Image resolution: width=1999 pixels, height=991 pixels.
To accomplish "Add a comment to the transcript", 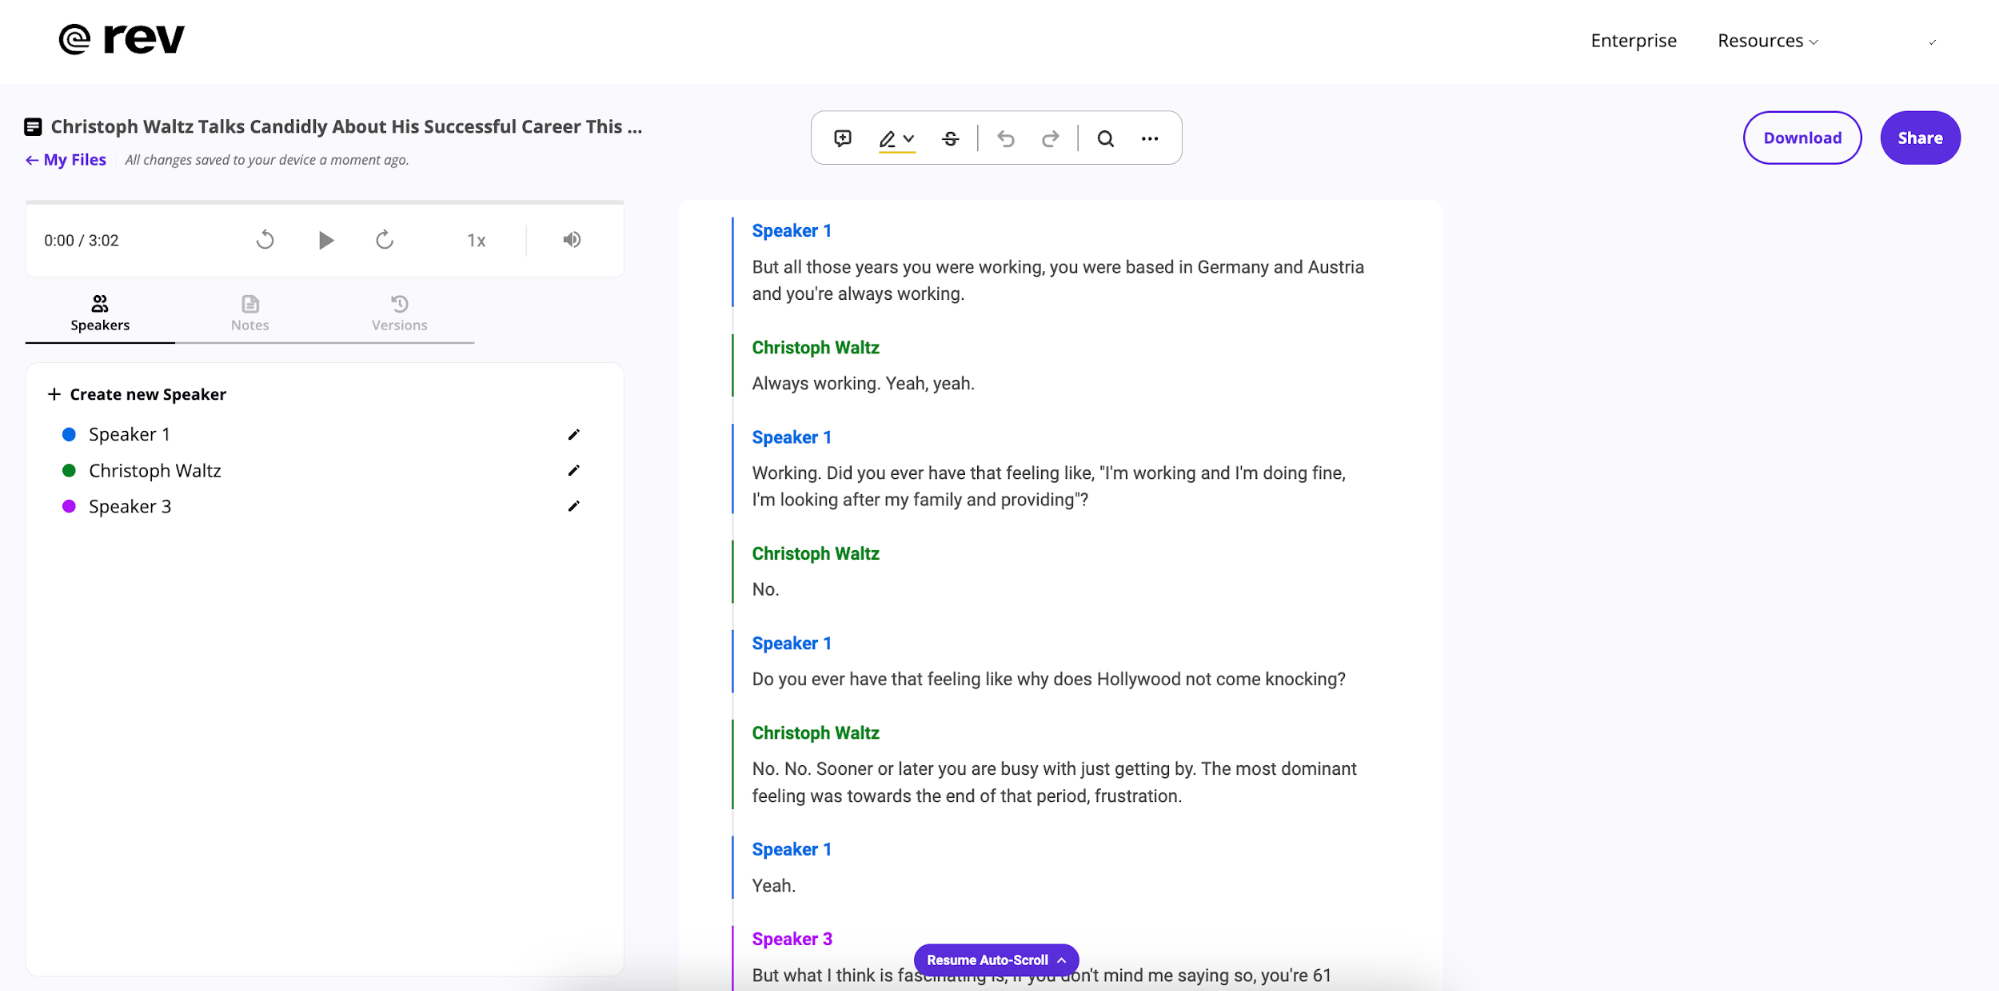I will 843,138.
